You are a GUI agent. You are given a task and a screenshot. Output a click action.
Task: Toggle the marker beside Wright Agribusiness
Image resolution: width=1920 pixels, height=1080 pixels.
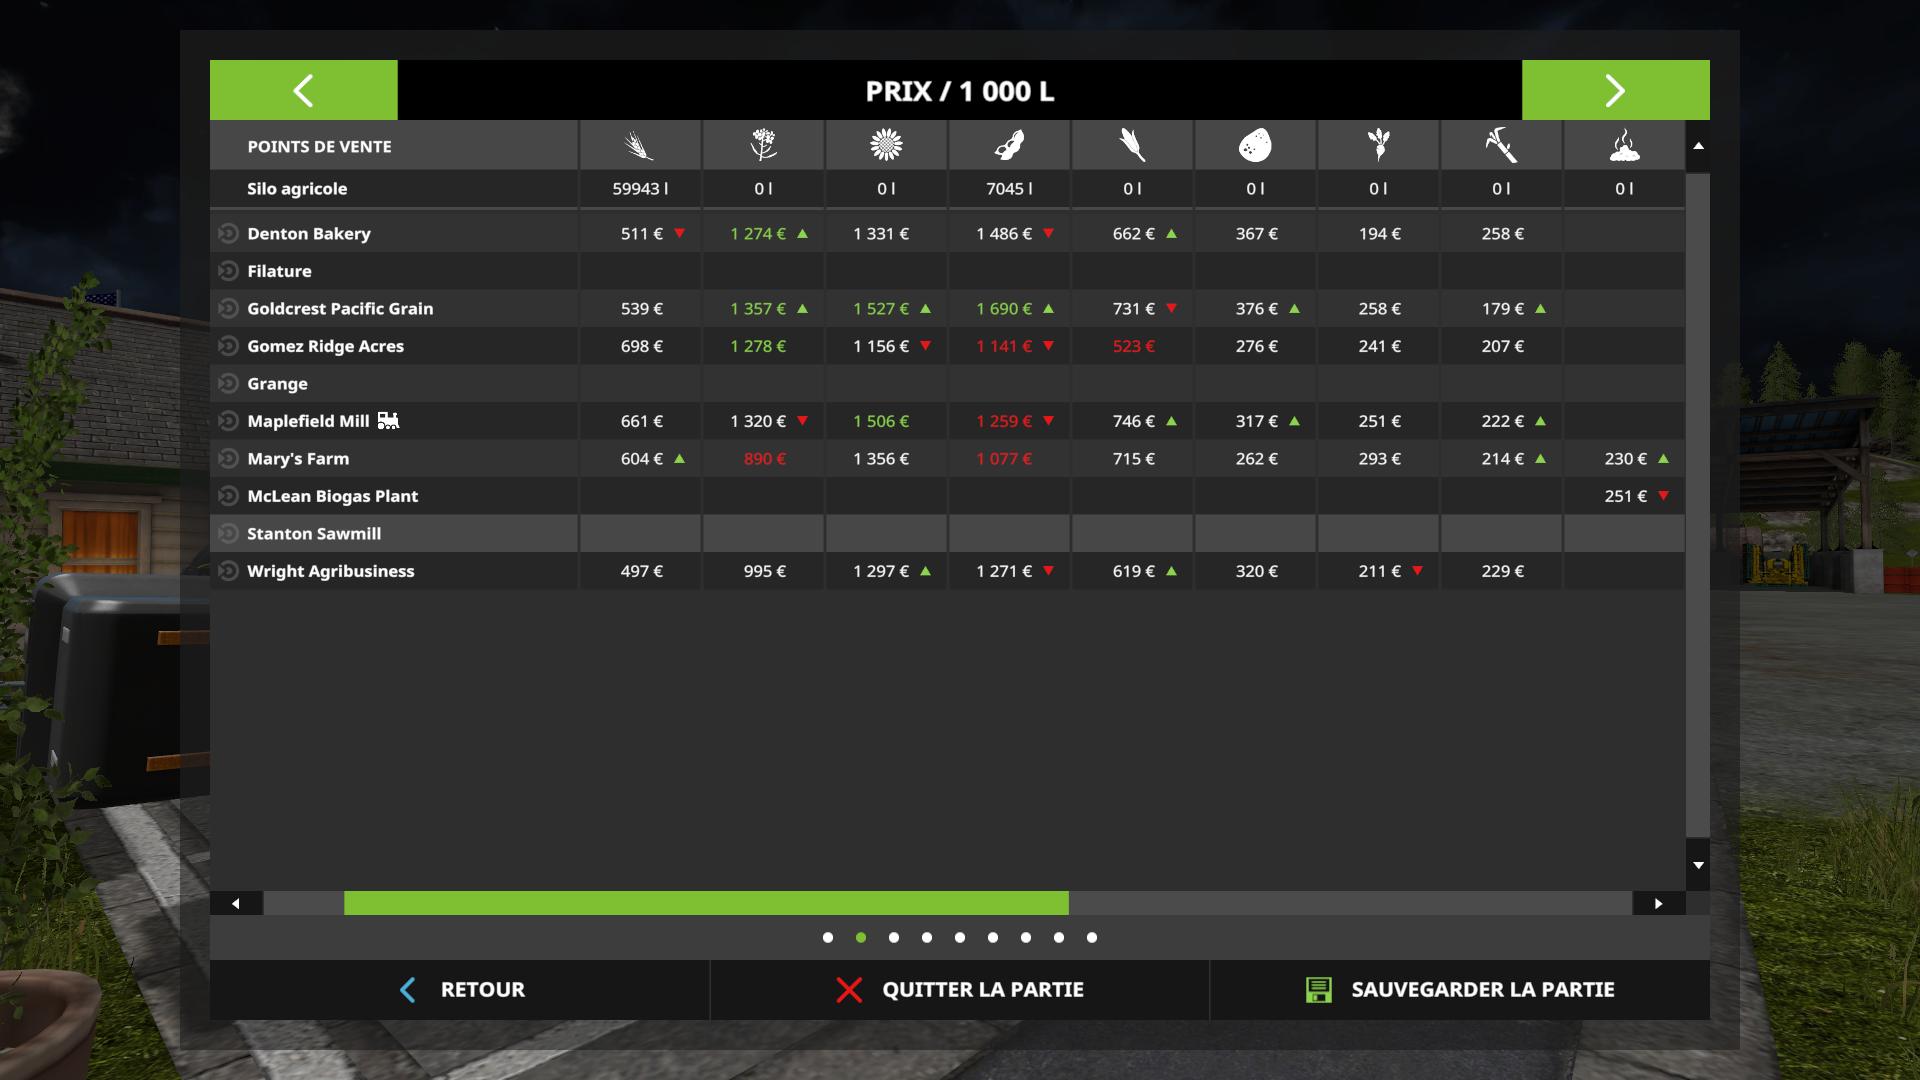coord(228,571)
